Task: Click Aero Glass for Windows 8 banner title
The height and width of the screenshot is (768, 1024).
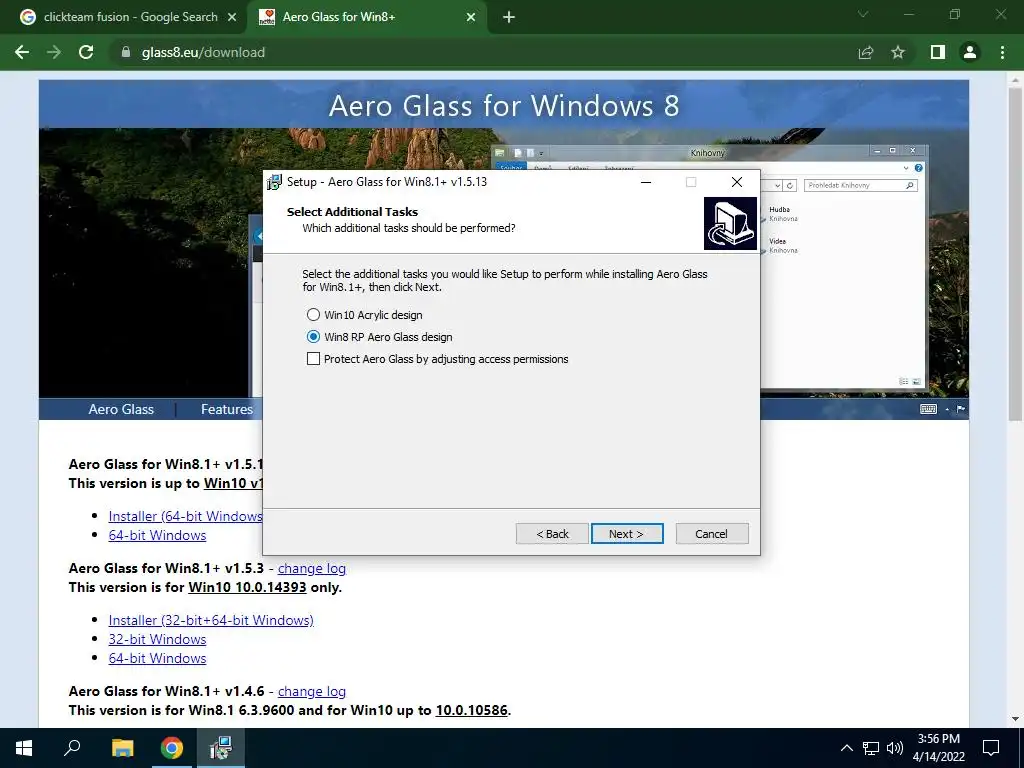Action: pyautogui.click(x=504, y=106)
